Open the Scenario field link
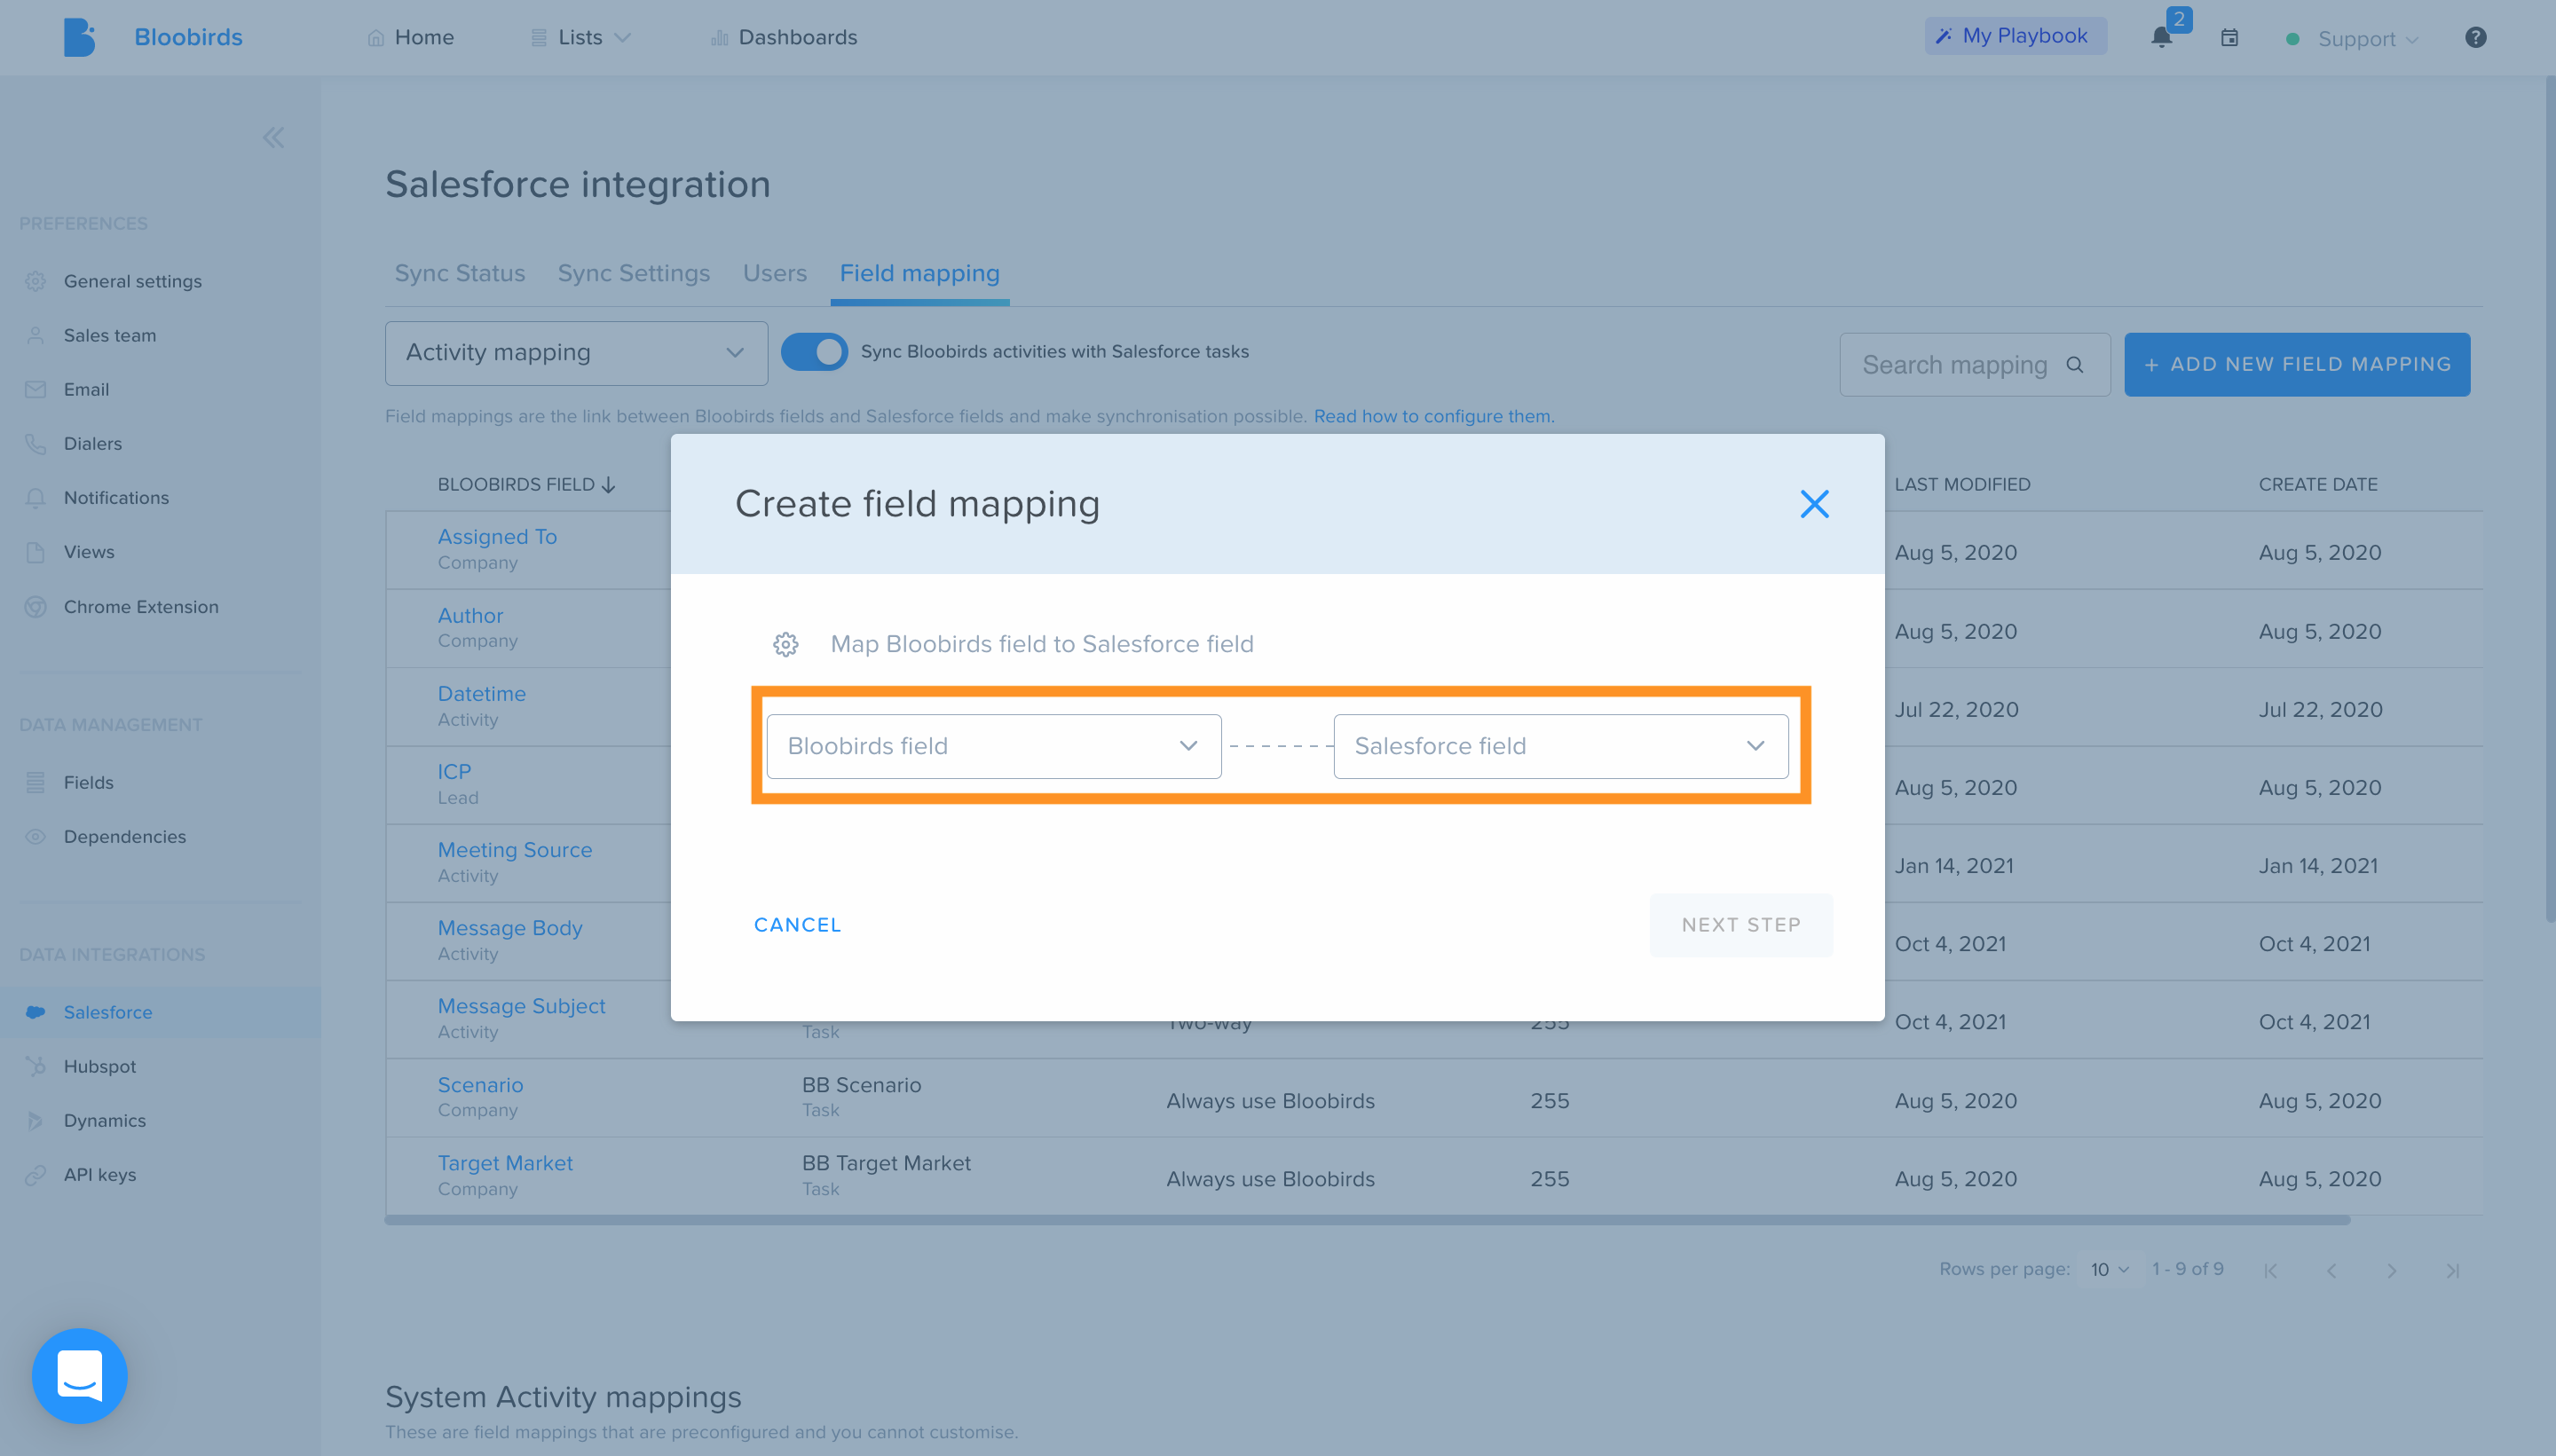This screenshot has height=1456, width=2556. (480, 1085)
